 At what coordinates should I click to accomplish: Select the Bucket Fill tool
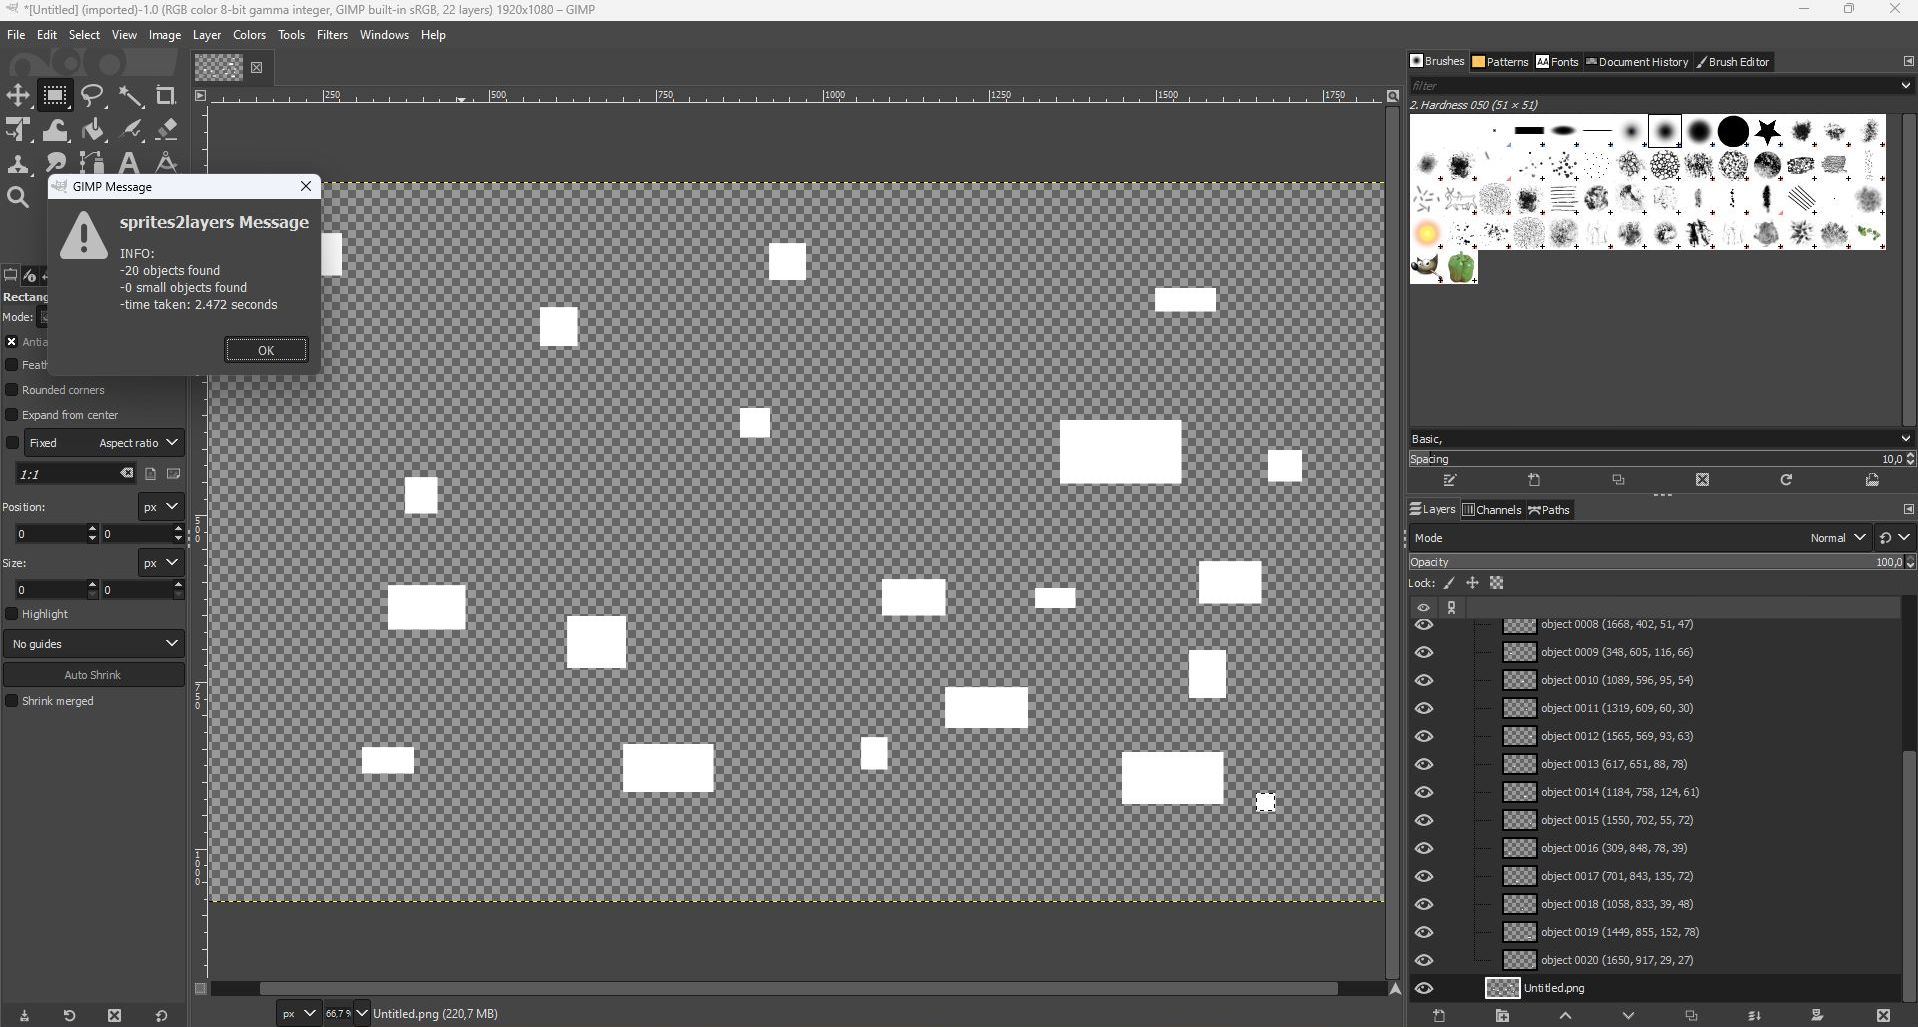pyautogui.click(x=93, y=130)
